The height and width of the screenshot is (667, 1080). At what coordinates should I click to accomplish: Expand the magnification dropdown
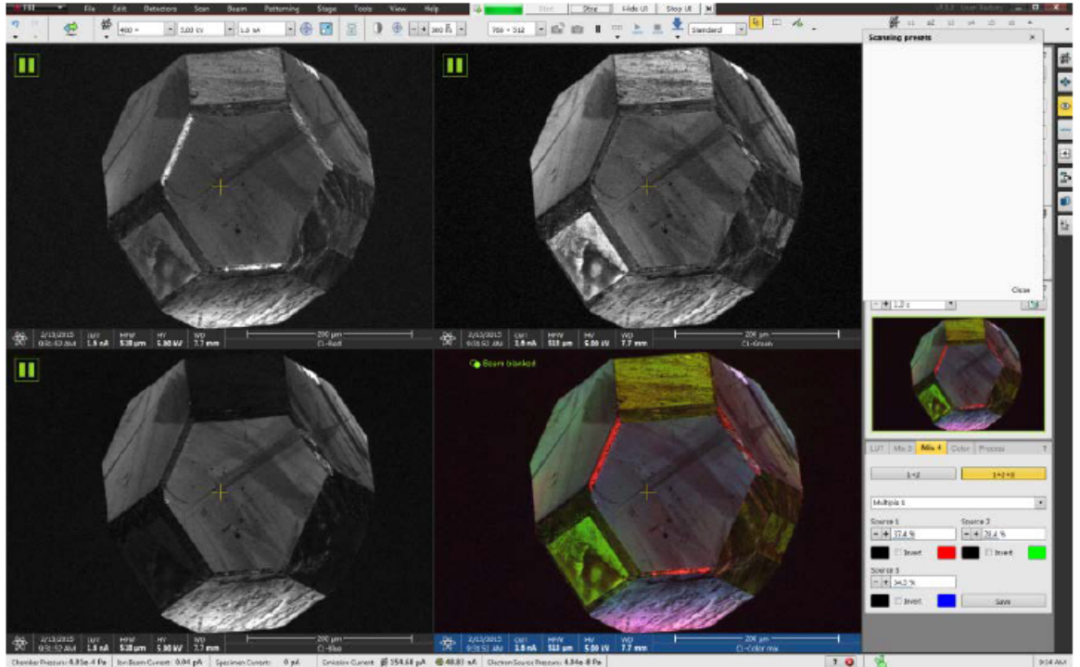[x=169, y=29]
